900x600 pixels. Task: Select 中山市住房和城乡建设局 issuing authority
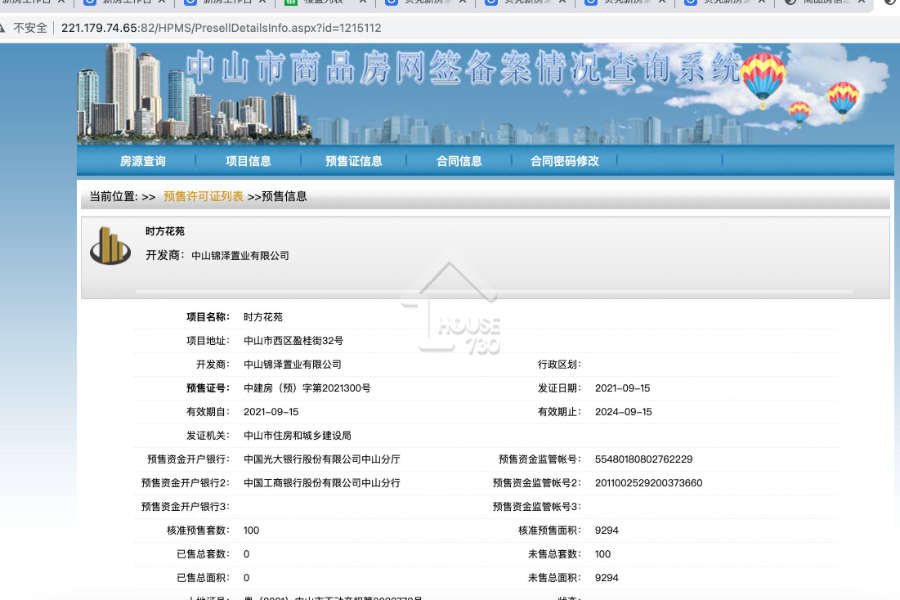point(297,436)
